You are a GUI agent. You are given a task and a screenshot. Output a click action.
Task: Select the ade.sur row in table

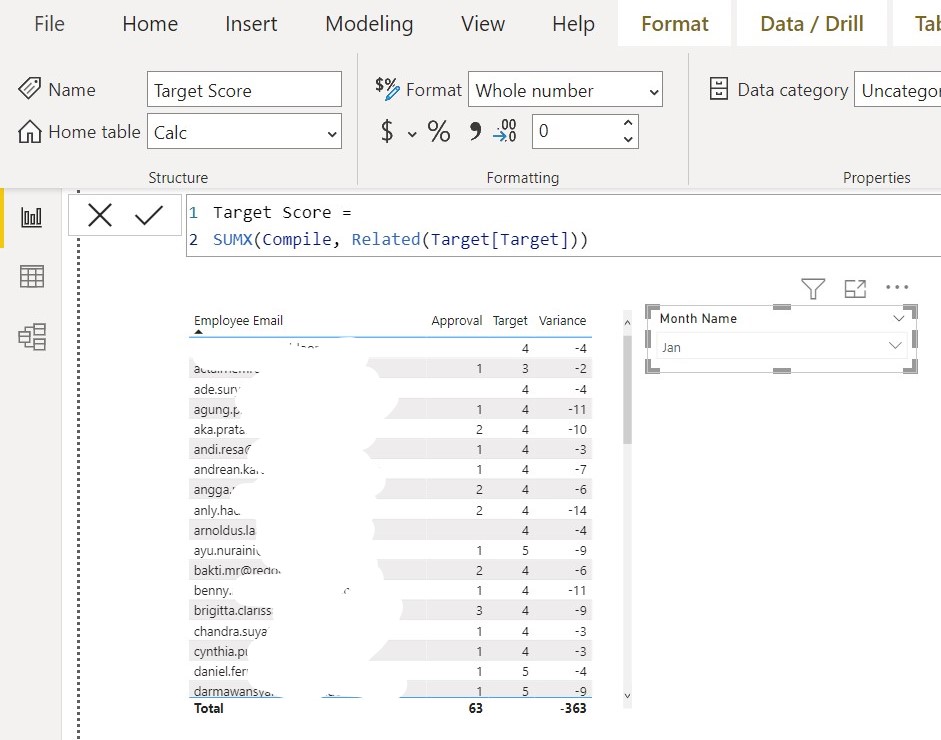[390, 389]
